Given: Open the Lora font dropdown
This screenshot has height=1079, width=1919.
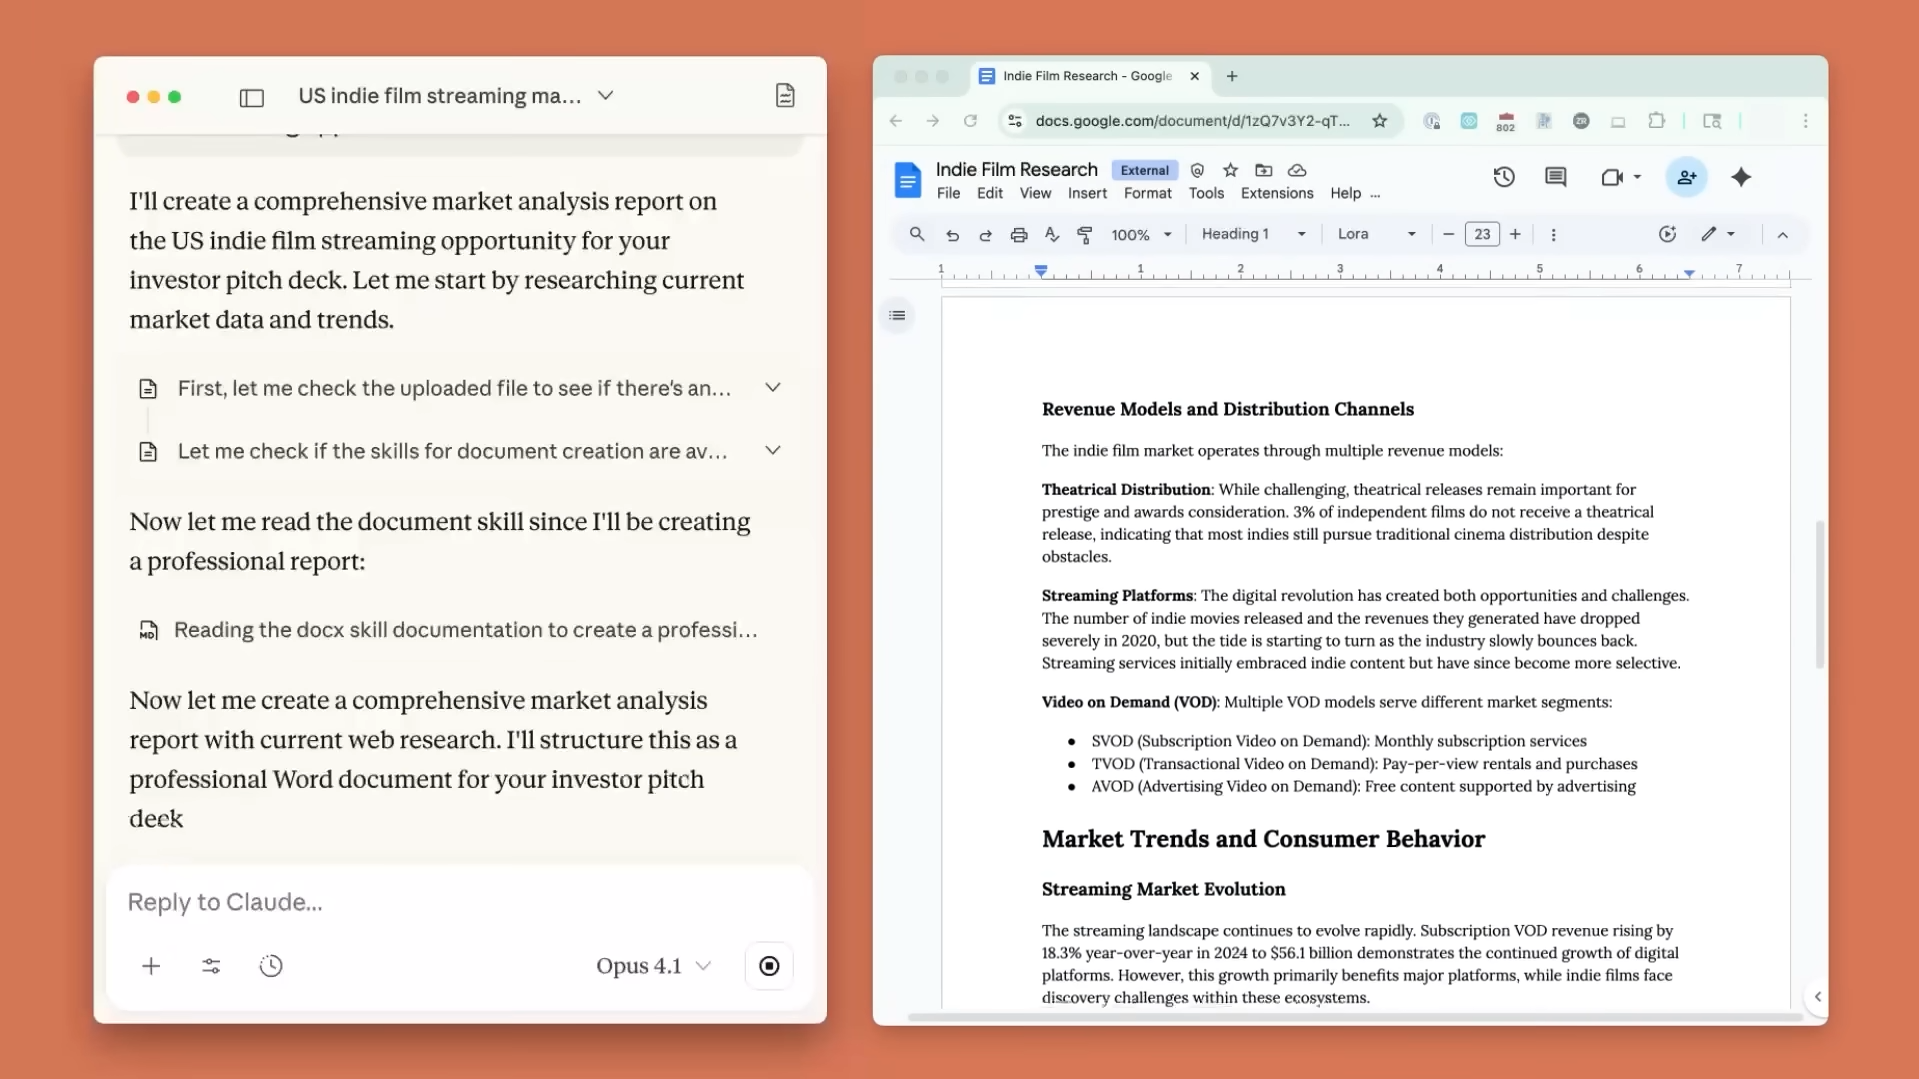Looking at the screenshot, I should click(x=1376, y=234).
